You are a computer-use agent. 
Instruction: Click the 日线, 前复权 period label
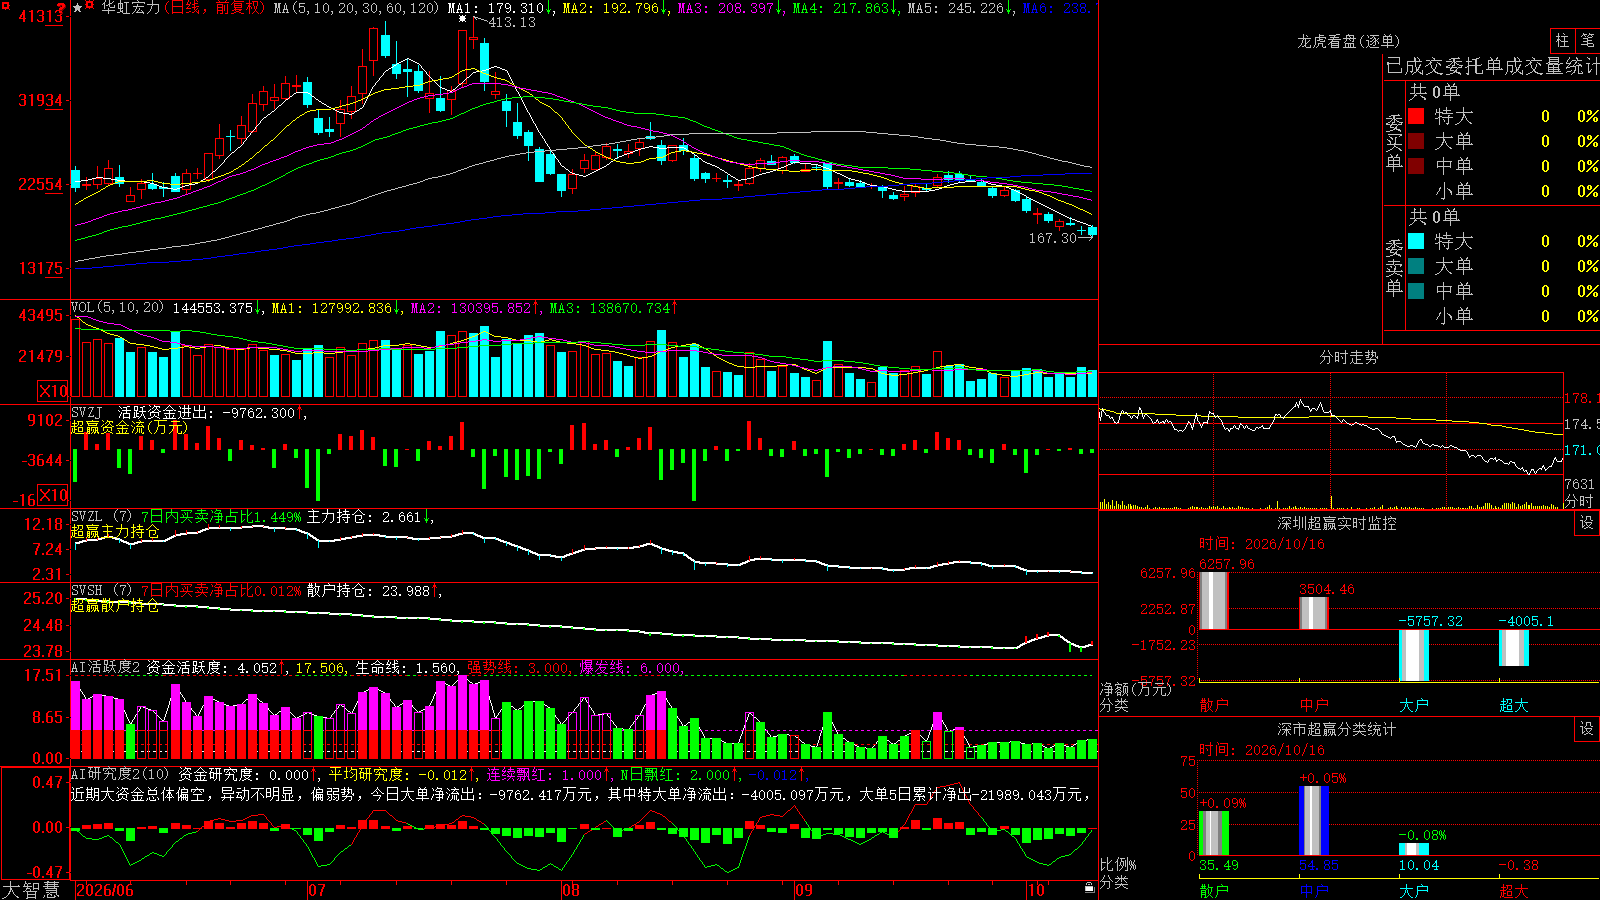click(215, 8)
